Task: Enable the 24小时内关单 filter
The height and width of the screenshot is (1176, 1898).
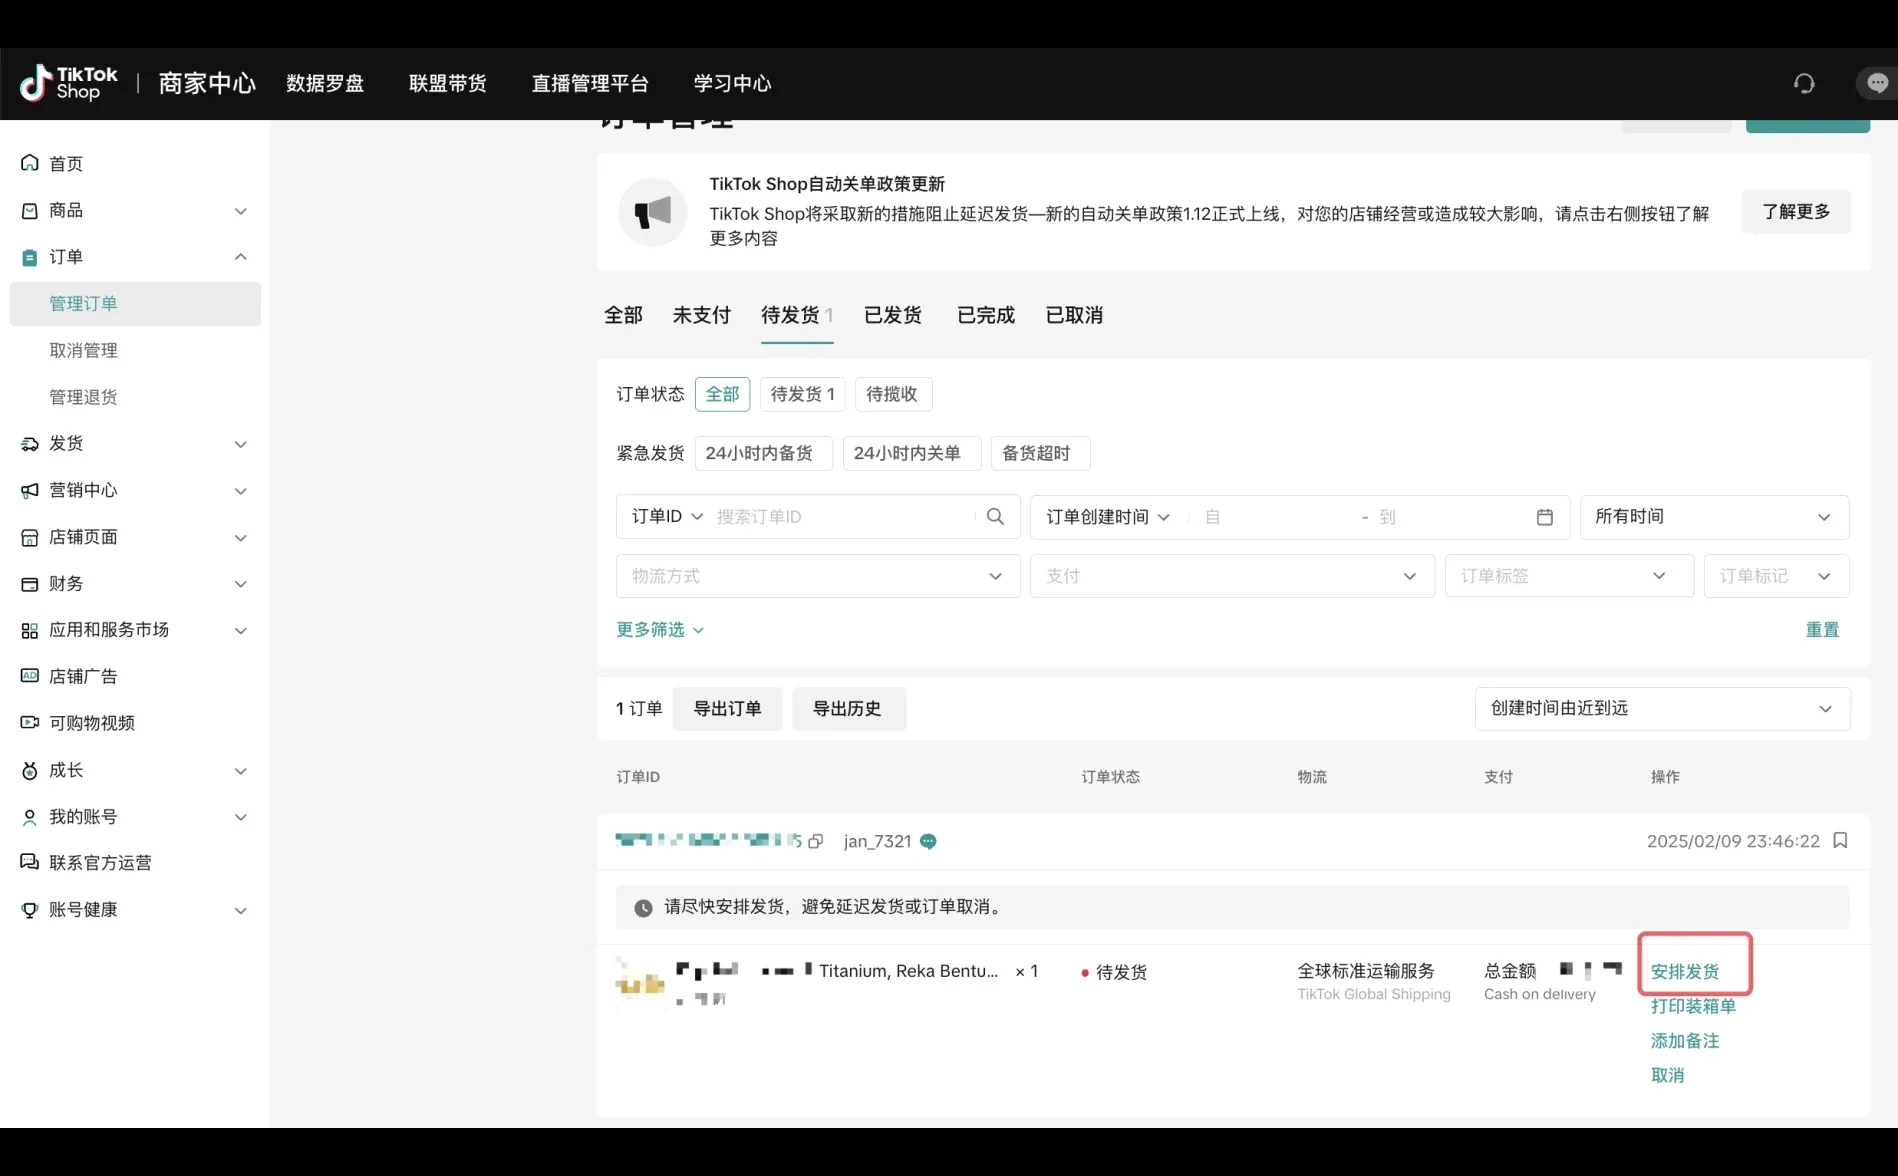Action: tap(910, 452)
